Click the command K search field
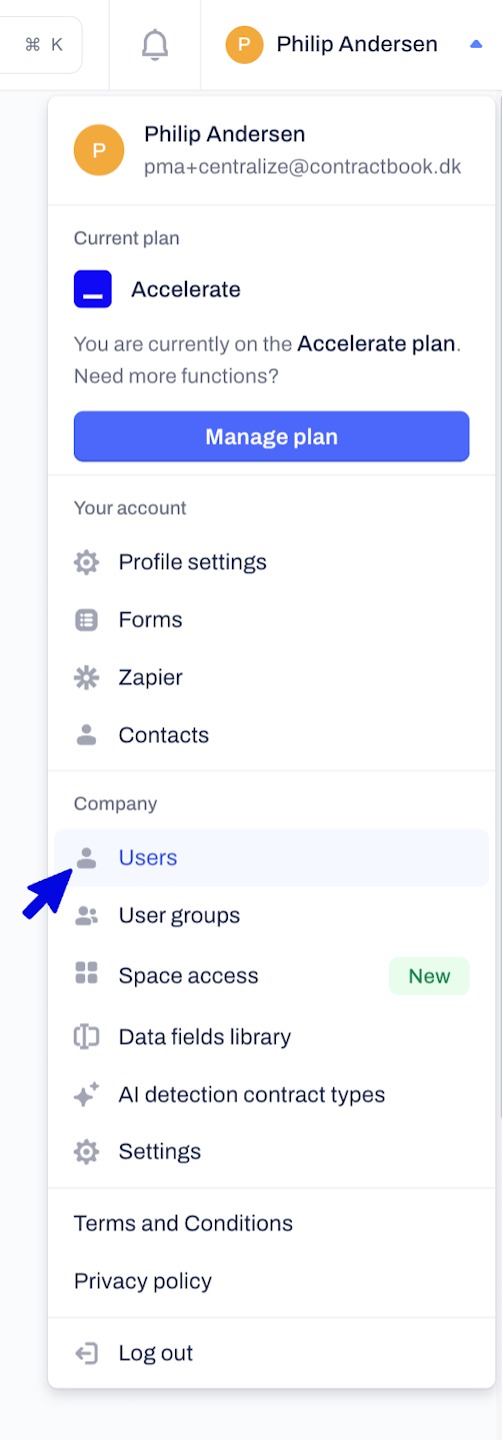Screen dimensions: 502x1440 40,44
